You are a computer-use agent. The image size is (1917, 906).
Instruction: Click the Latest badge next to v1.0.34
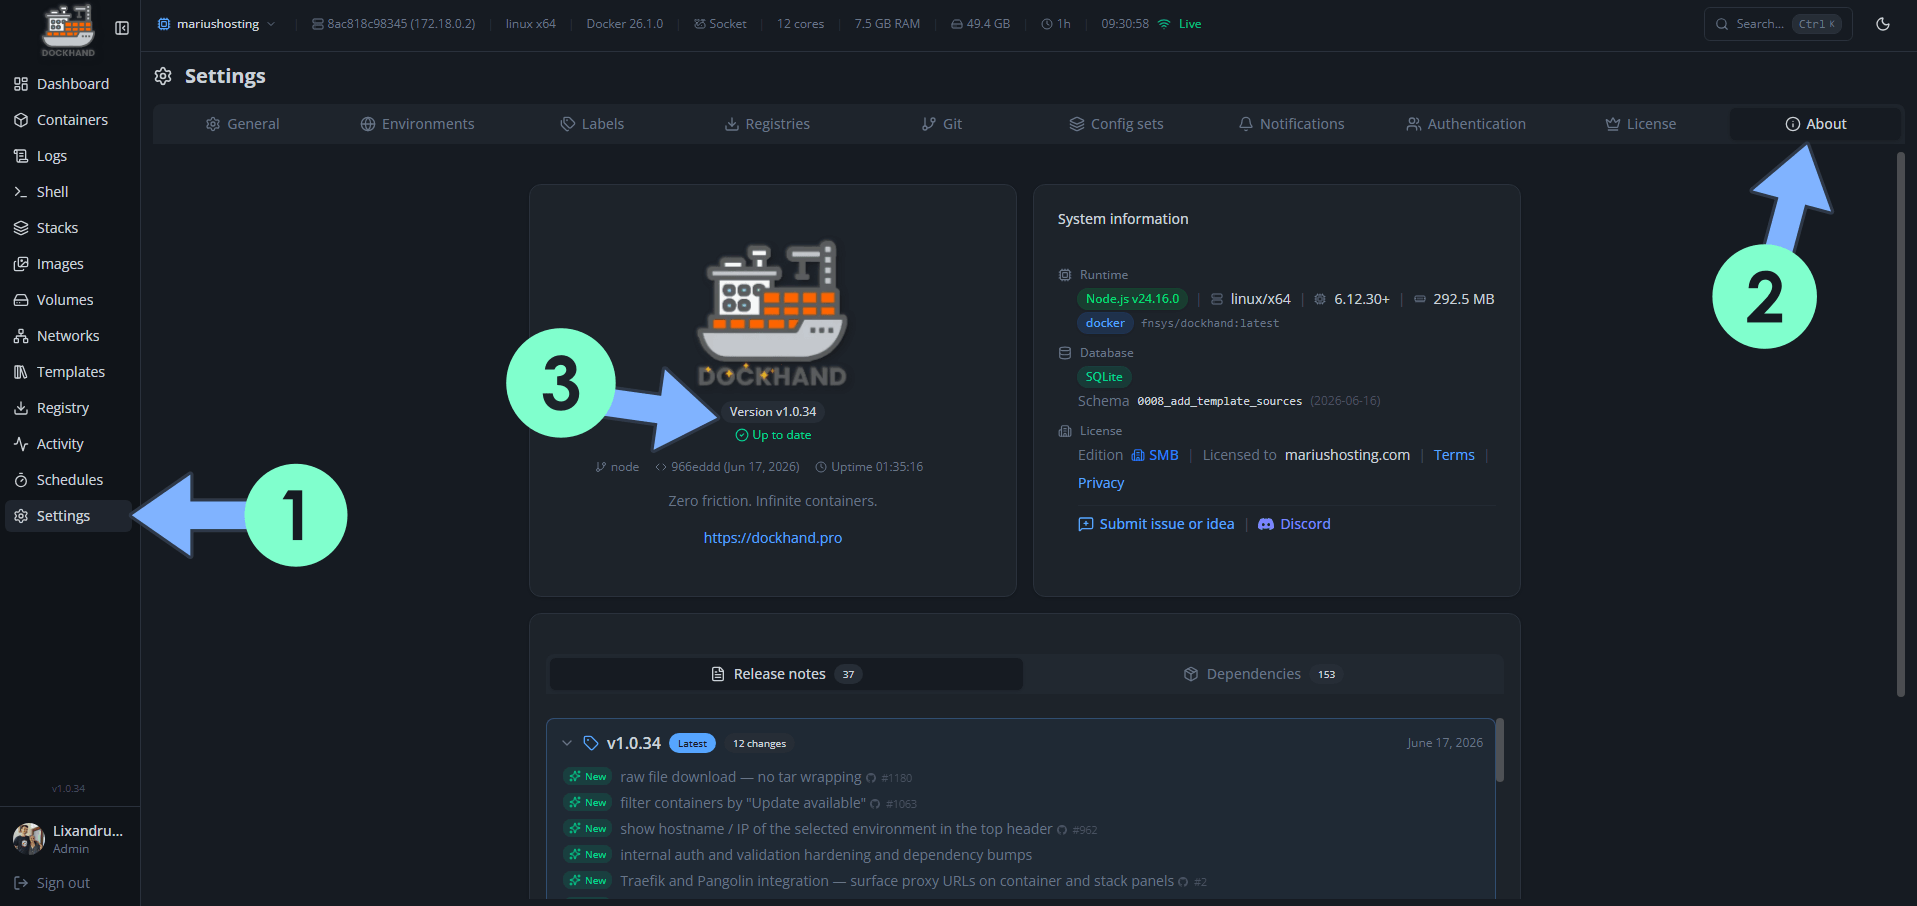692,744
